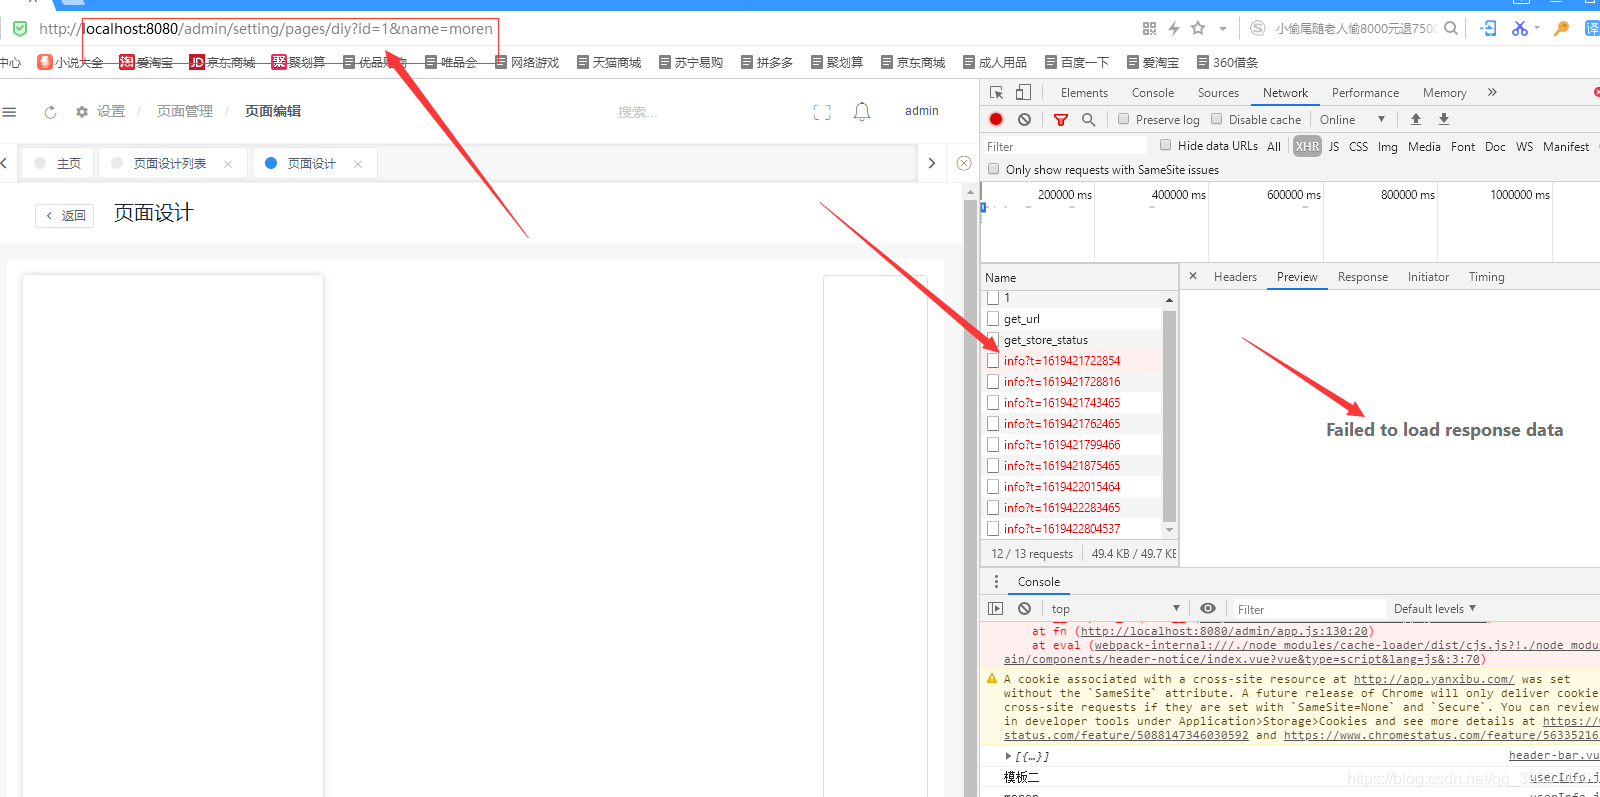Enable the Disable cache checkbox
1600x797 pixels.
1217,119
